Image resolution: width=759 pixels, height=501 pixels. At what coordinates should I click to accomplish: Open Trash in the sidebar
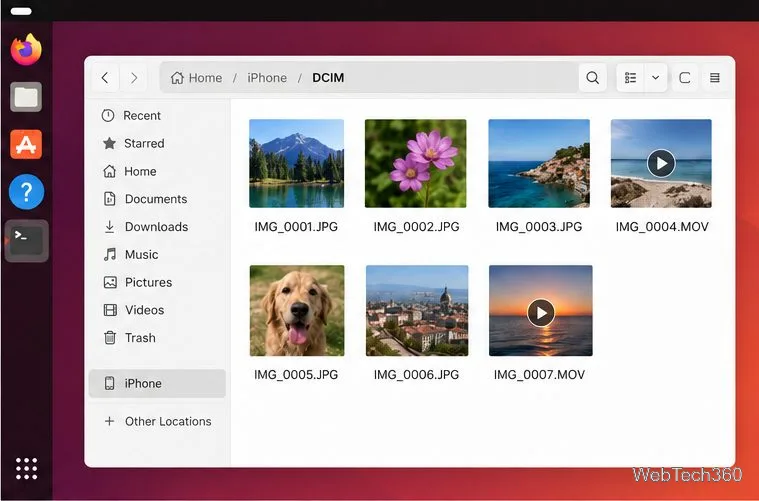(157, 337)
